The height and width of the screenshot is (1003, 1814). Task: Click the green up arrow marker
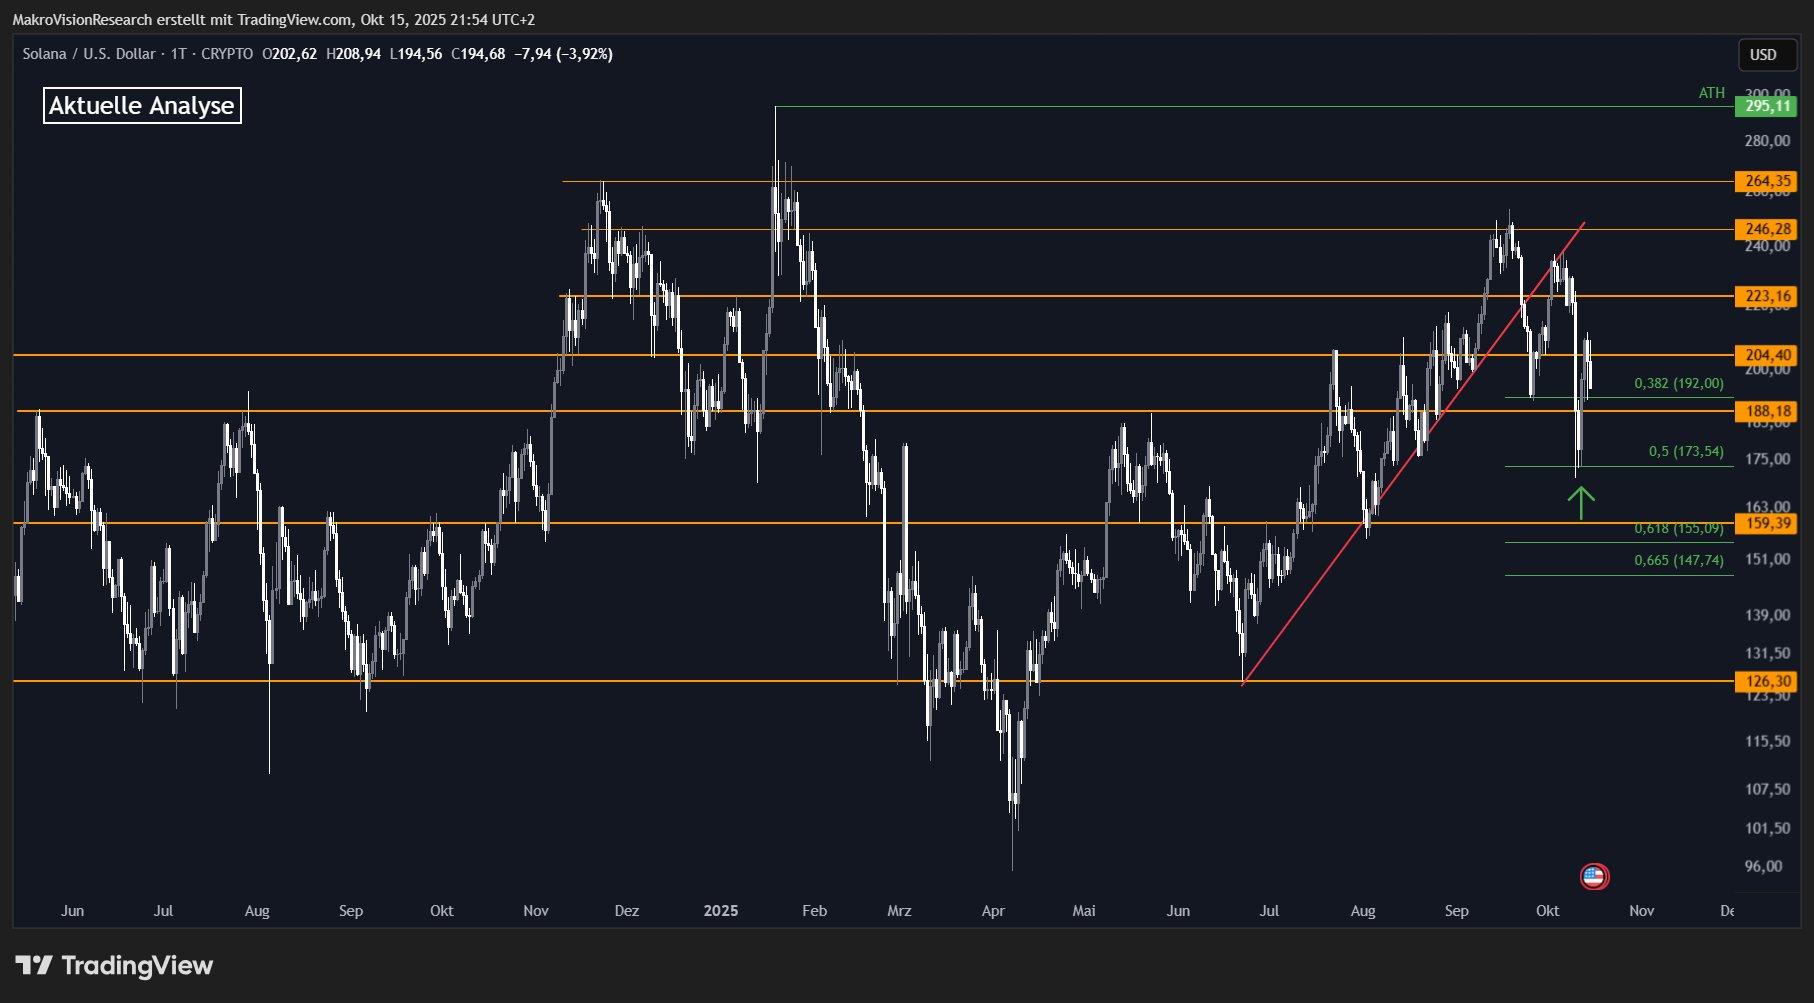pyautogui.click(x=1580, y=502)
